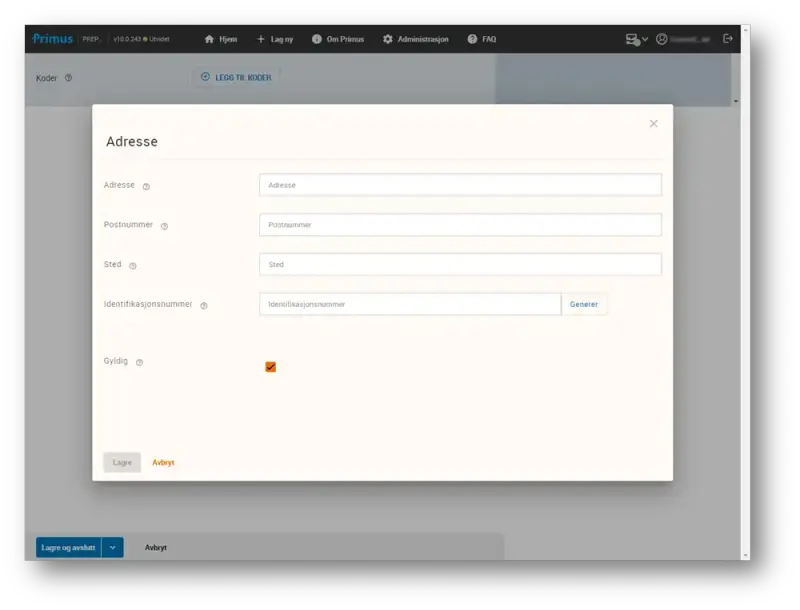Open the database selector dropdown in header
The image size is (800, 610).
click(637, 39)
